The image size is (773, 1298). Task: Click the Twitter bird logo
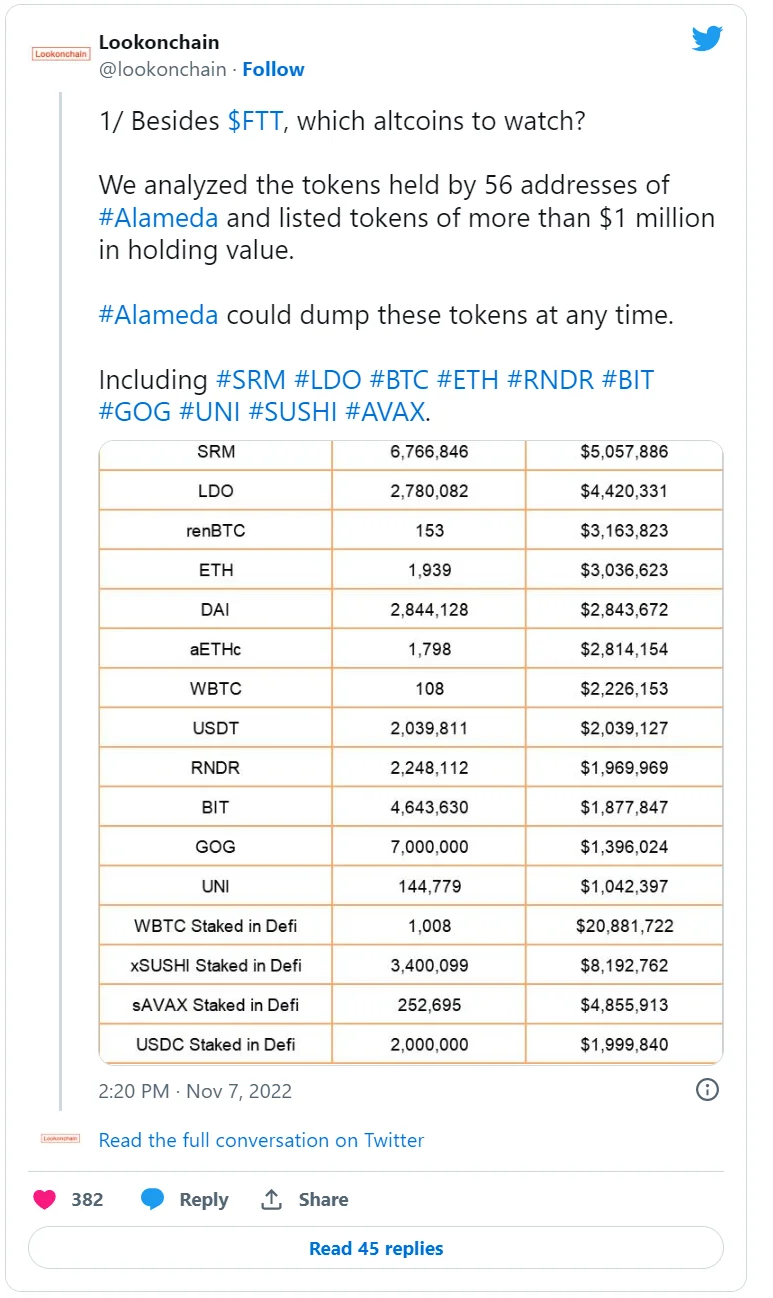707,40
